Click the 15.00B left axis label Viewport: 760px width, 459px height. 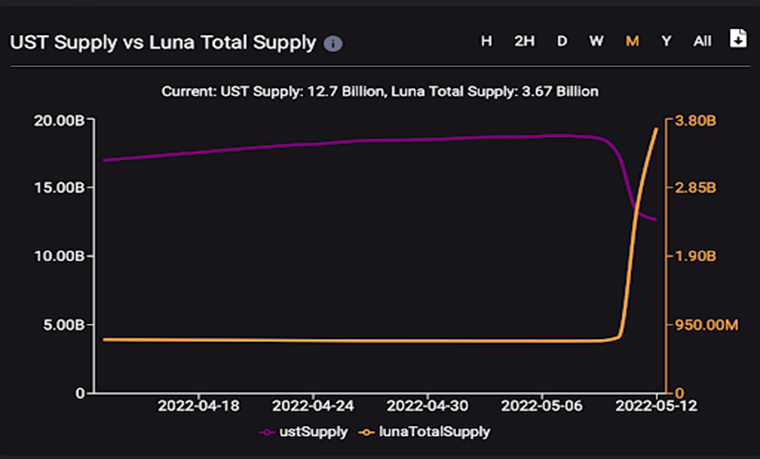pos(59,188)
